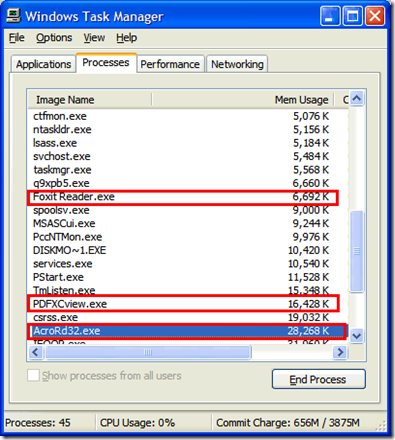Sort by Image Name column header

[x=89, y=100]
